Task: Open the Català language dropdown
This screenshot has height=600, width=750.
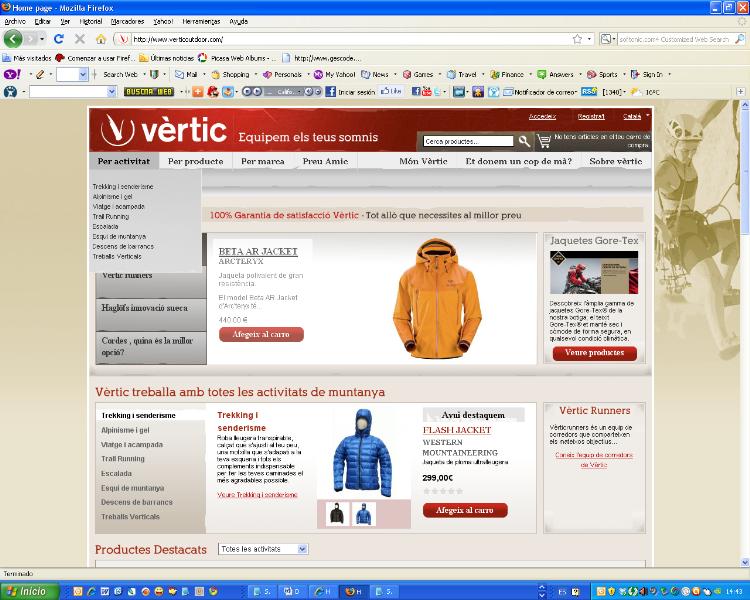Action: [636, 116]
